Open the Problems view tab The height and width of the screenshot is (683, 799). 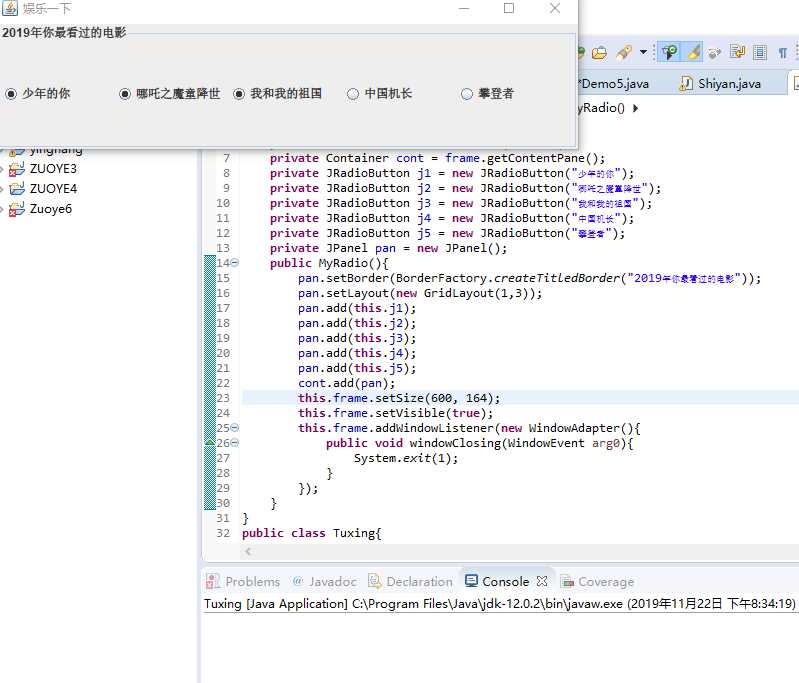(243, 582)
